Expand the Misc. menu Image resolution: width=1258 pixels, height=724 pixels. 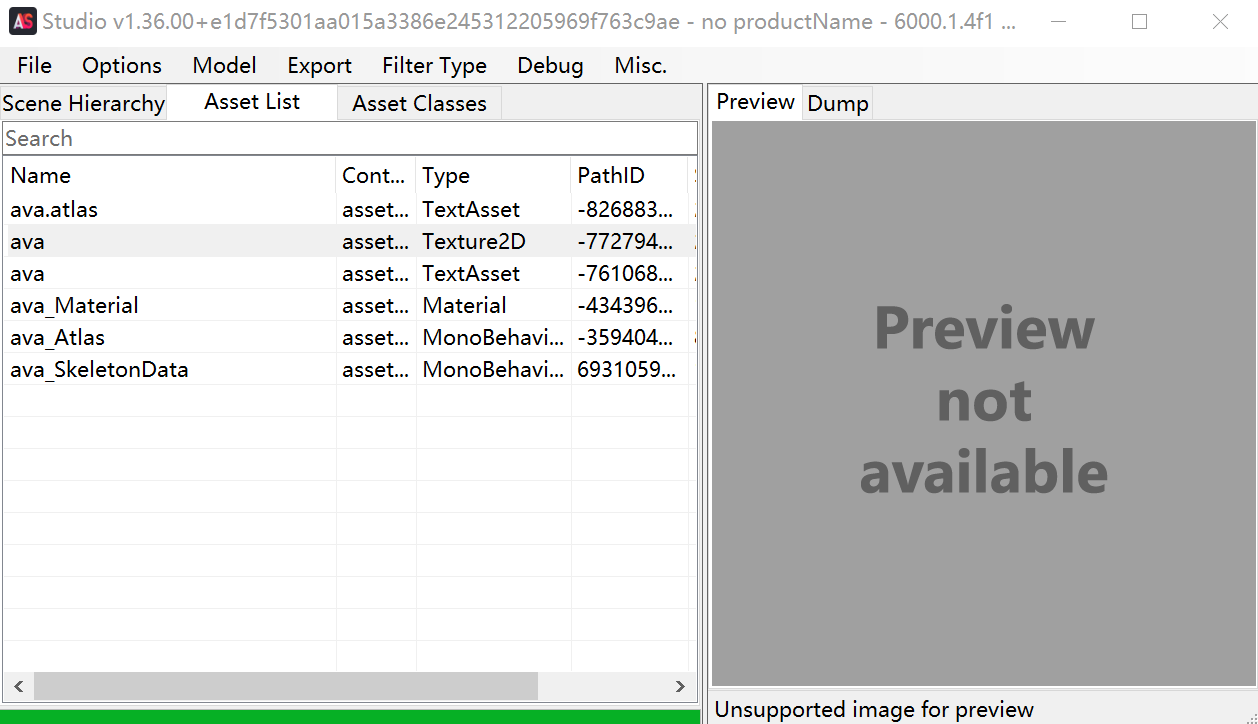(640, 66)
